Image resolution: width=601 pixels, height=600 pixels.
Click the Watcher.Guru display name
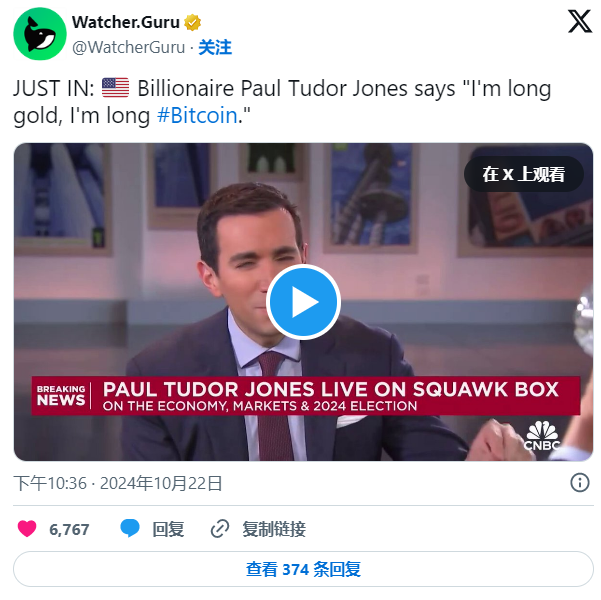126,22
